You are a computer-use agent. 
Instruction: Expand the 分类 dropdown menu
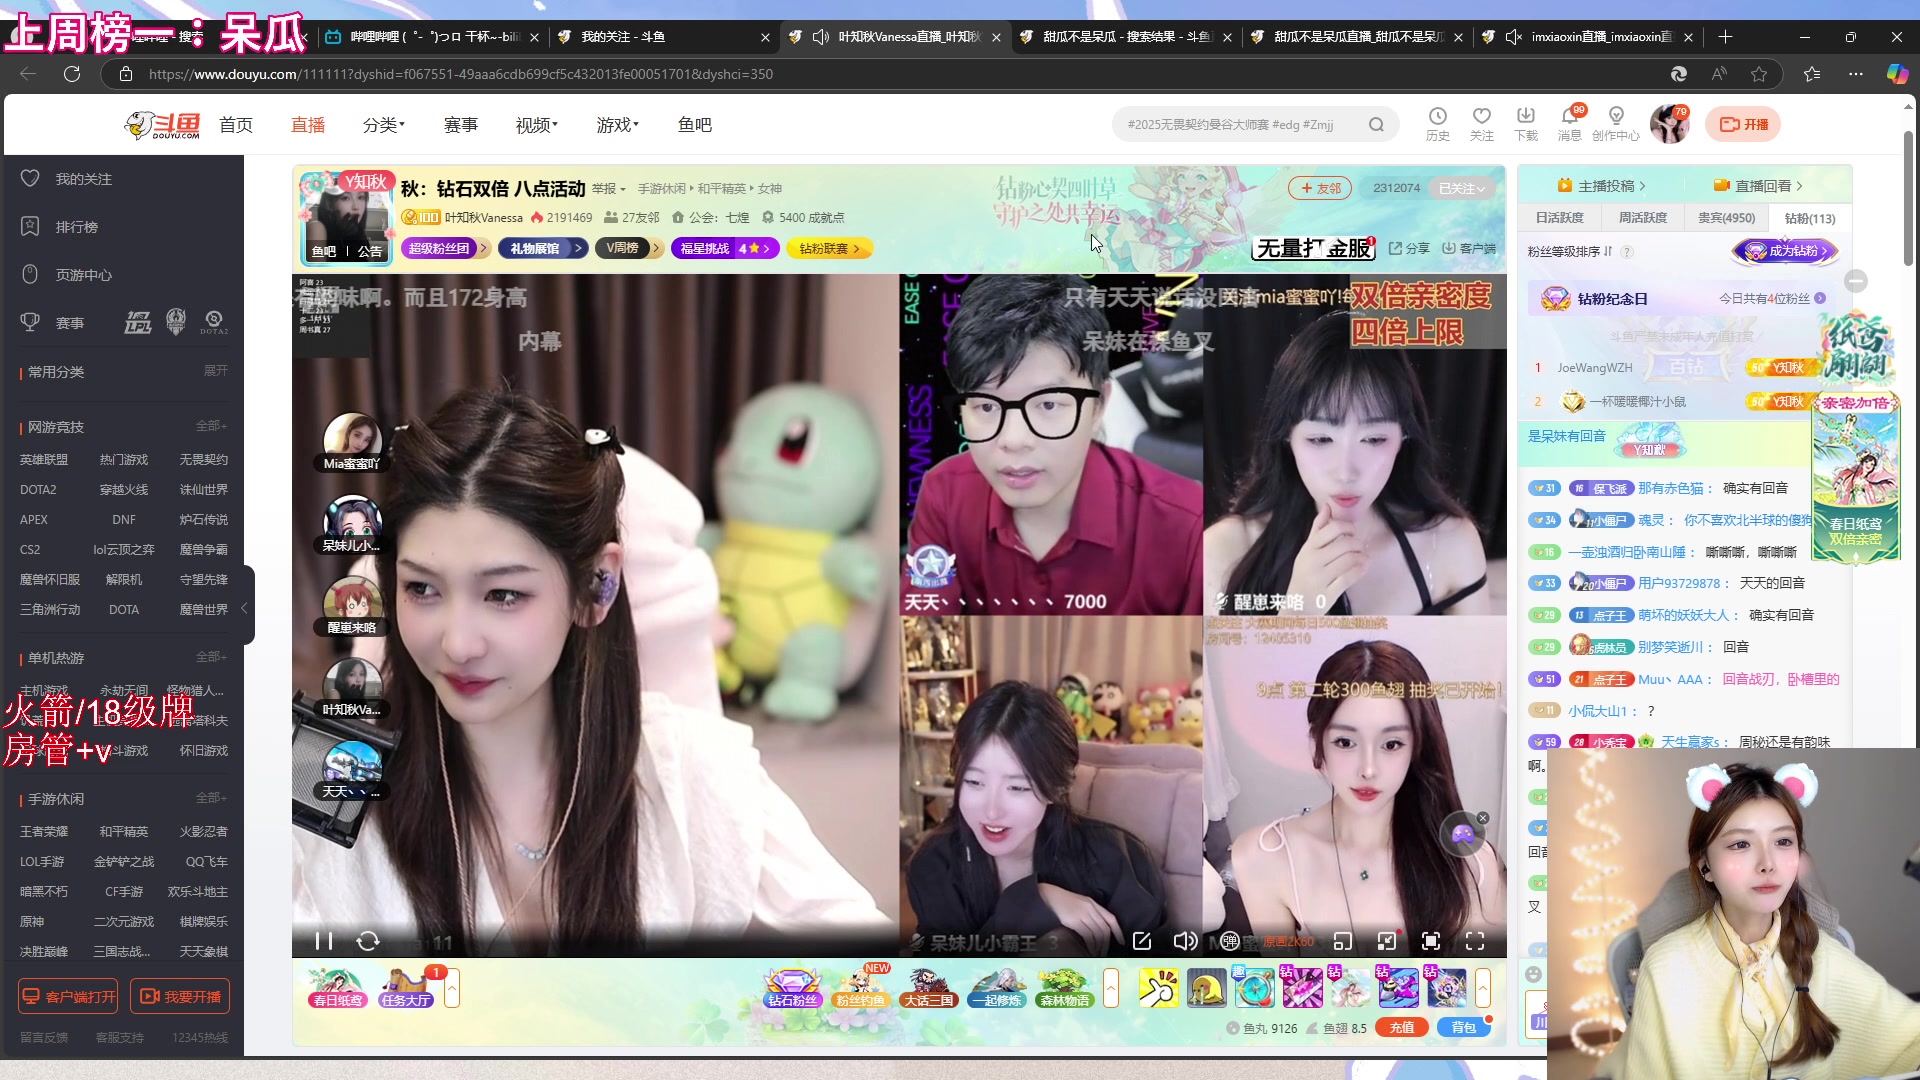coord(384,125)
